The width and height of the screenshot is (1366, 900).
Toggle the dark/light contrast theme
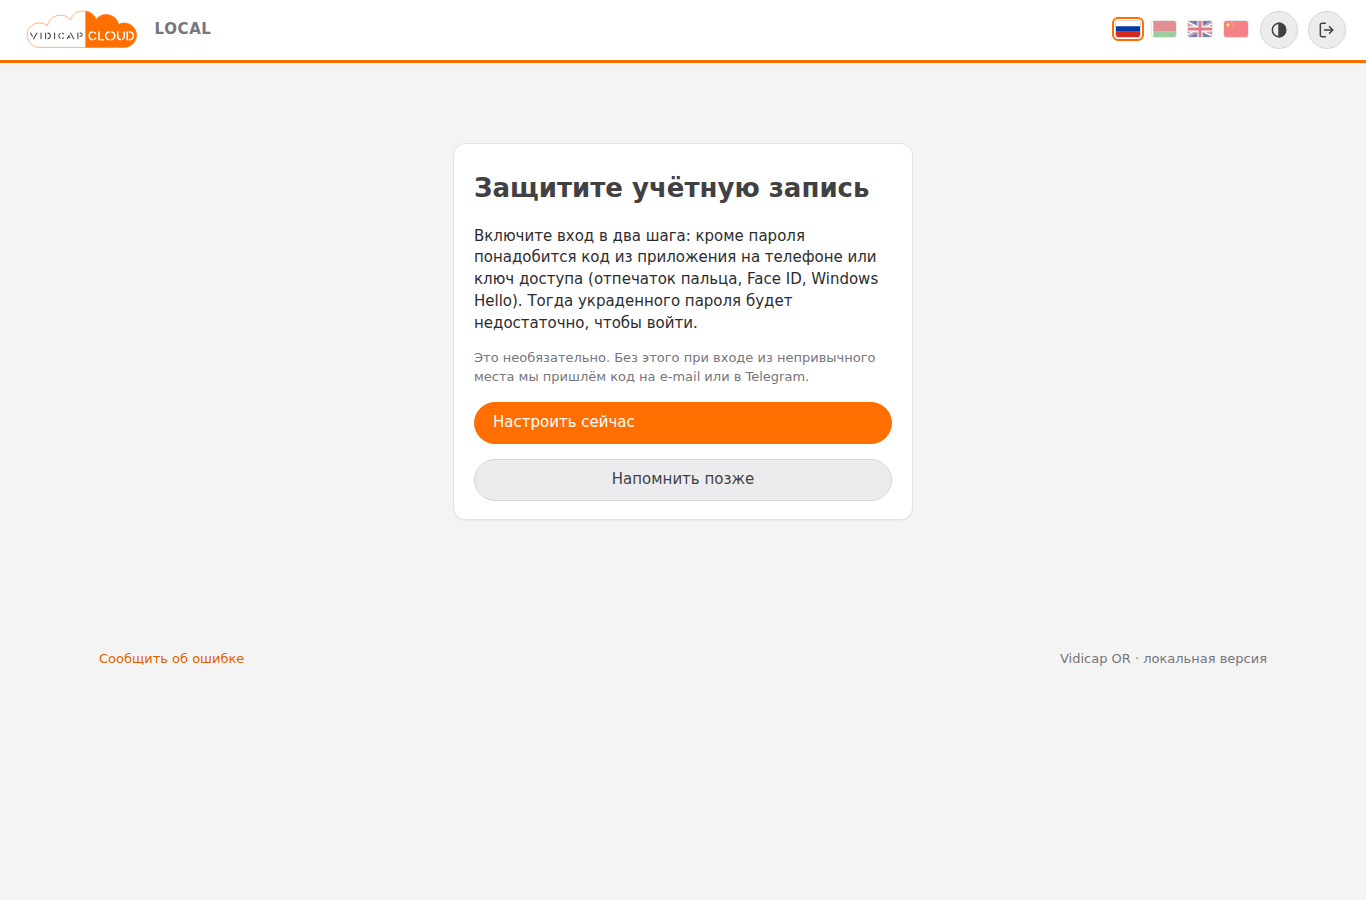tap(1279, 30)
